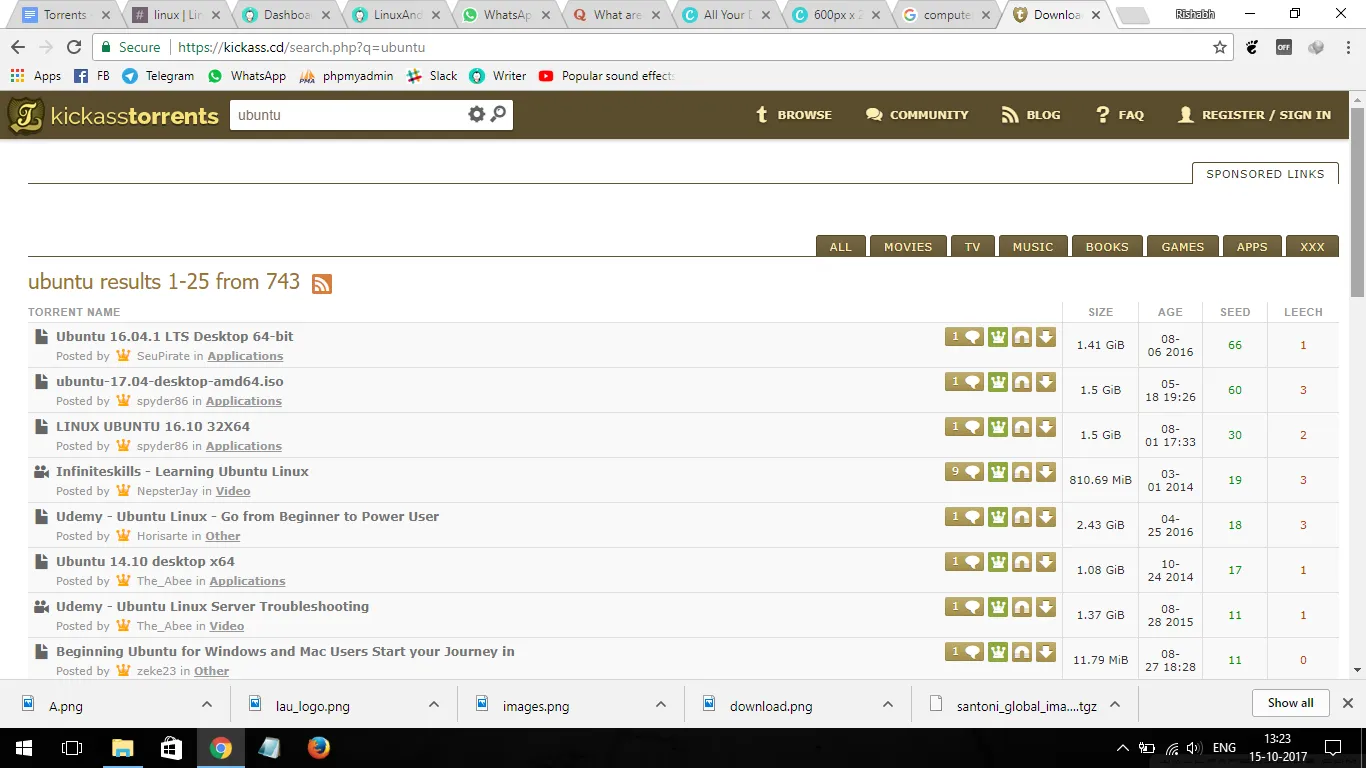
Task: Open the advanced search settings gear
Action: [476, 114]
